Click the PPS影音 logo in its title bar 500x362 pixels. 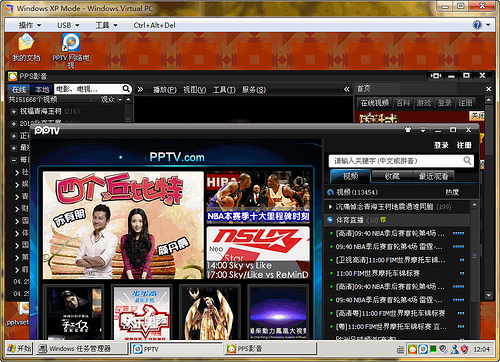pos(13,77)
